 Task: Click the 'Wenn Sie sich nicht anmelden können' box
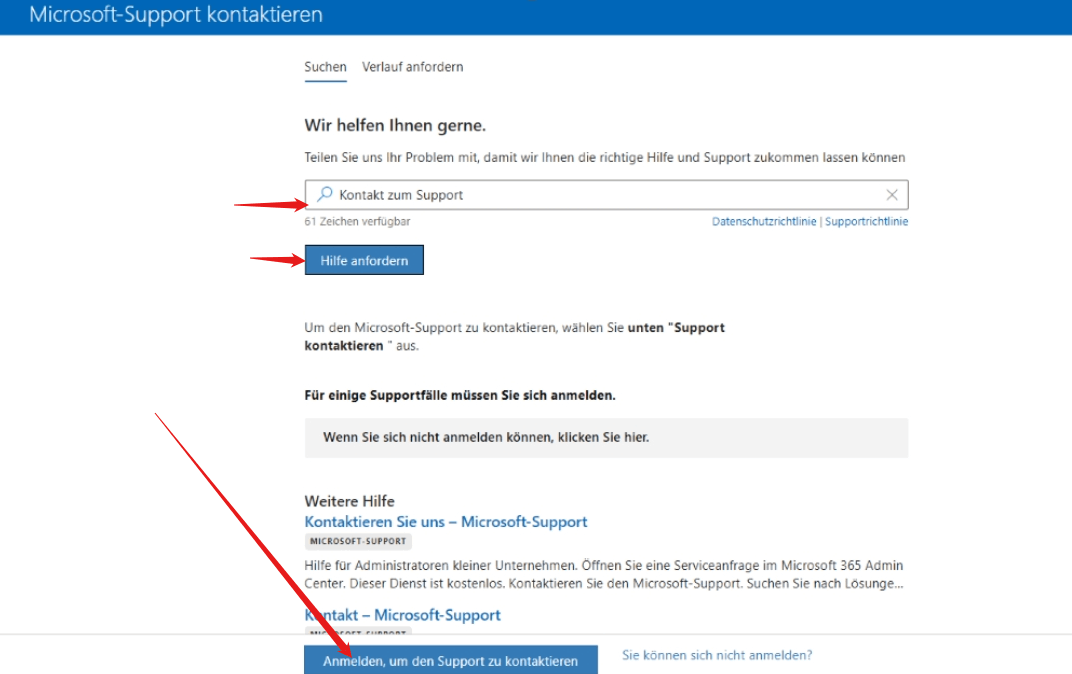[606, 437]
